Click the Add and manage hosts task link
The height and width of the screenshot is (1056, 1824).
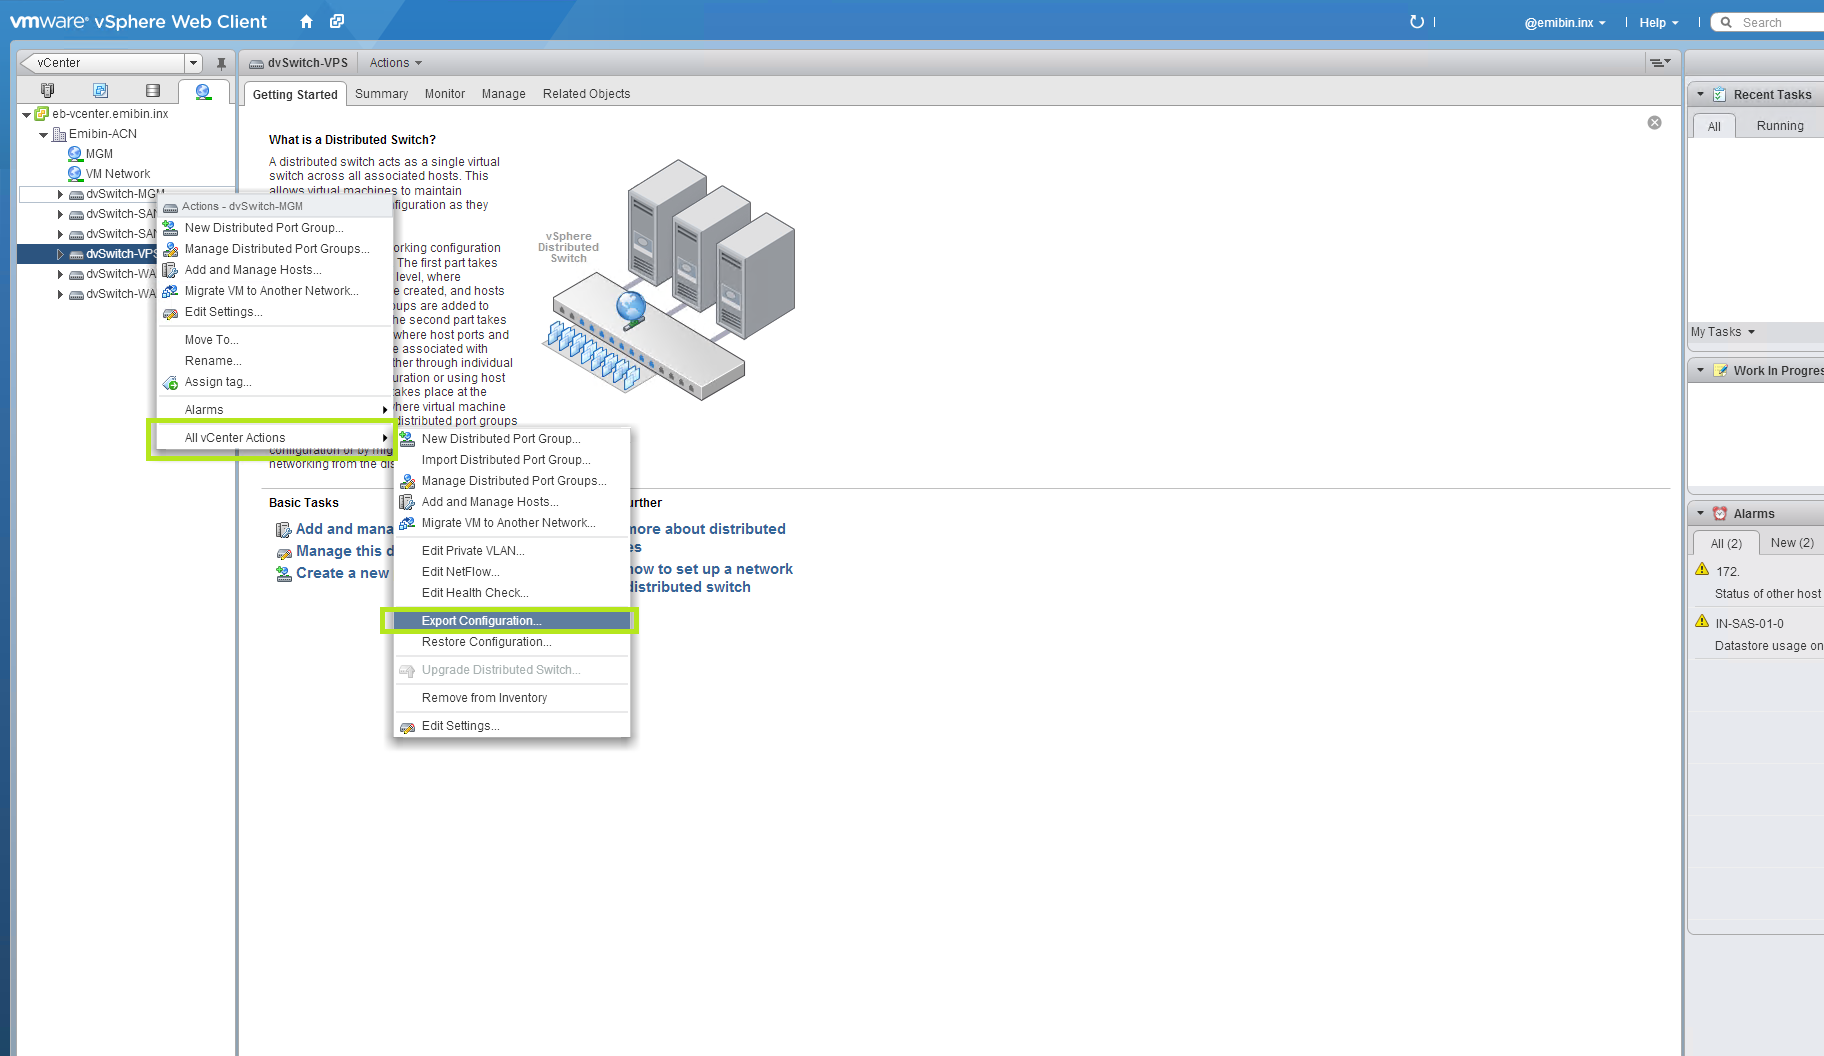click(344, 529)
